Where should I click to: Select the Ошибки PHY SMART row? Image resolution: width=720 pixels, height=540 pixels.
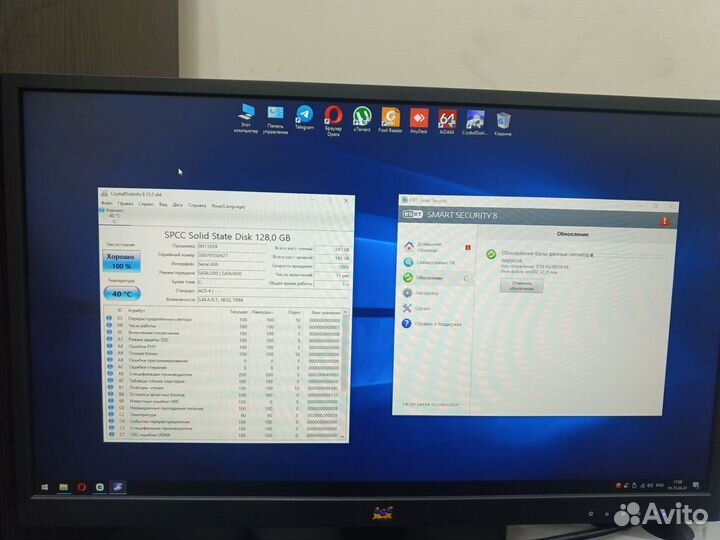click(x=223, y=347)
